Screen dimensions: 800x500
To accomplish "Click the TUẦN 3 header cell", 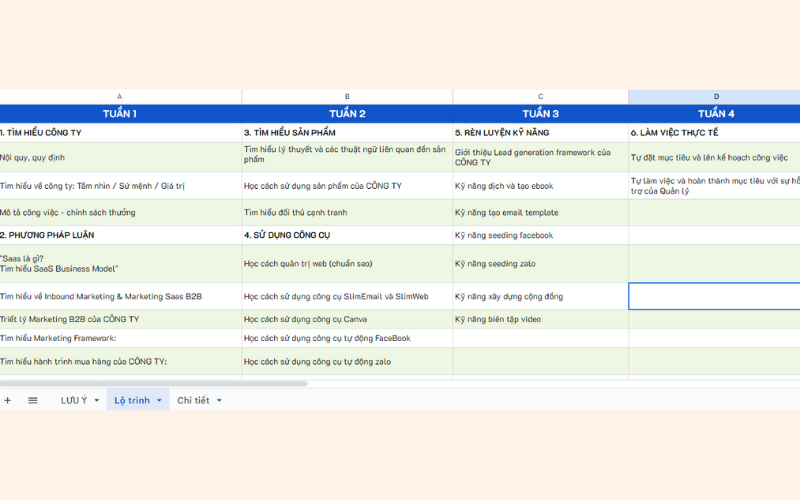I will 540,113.
